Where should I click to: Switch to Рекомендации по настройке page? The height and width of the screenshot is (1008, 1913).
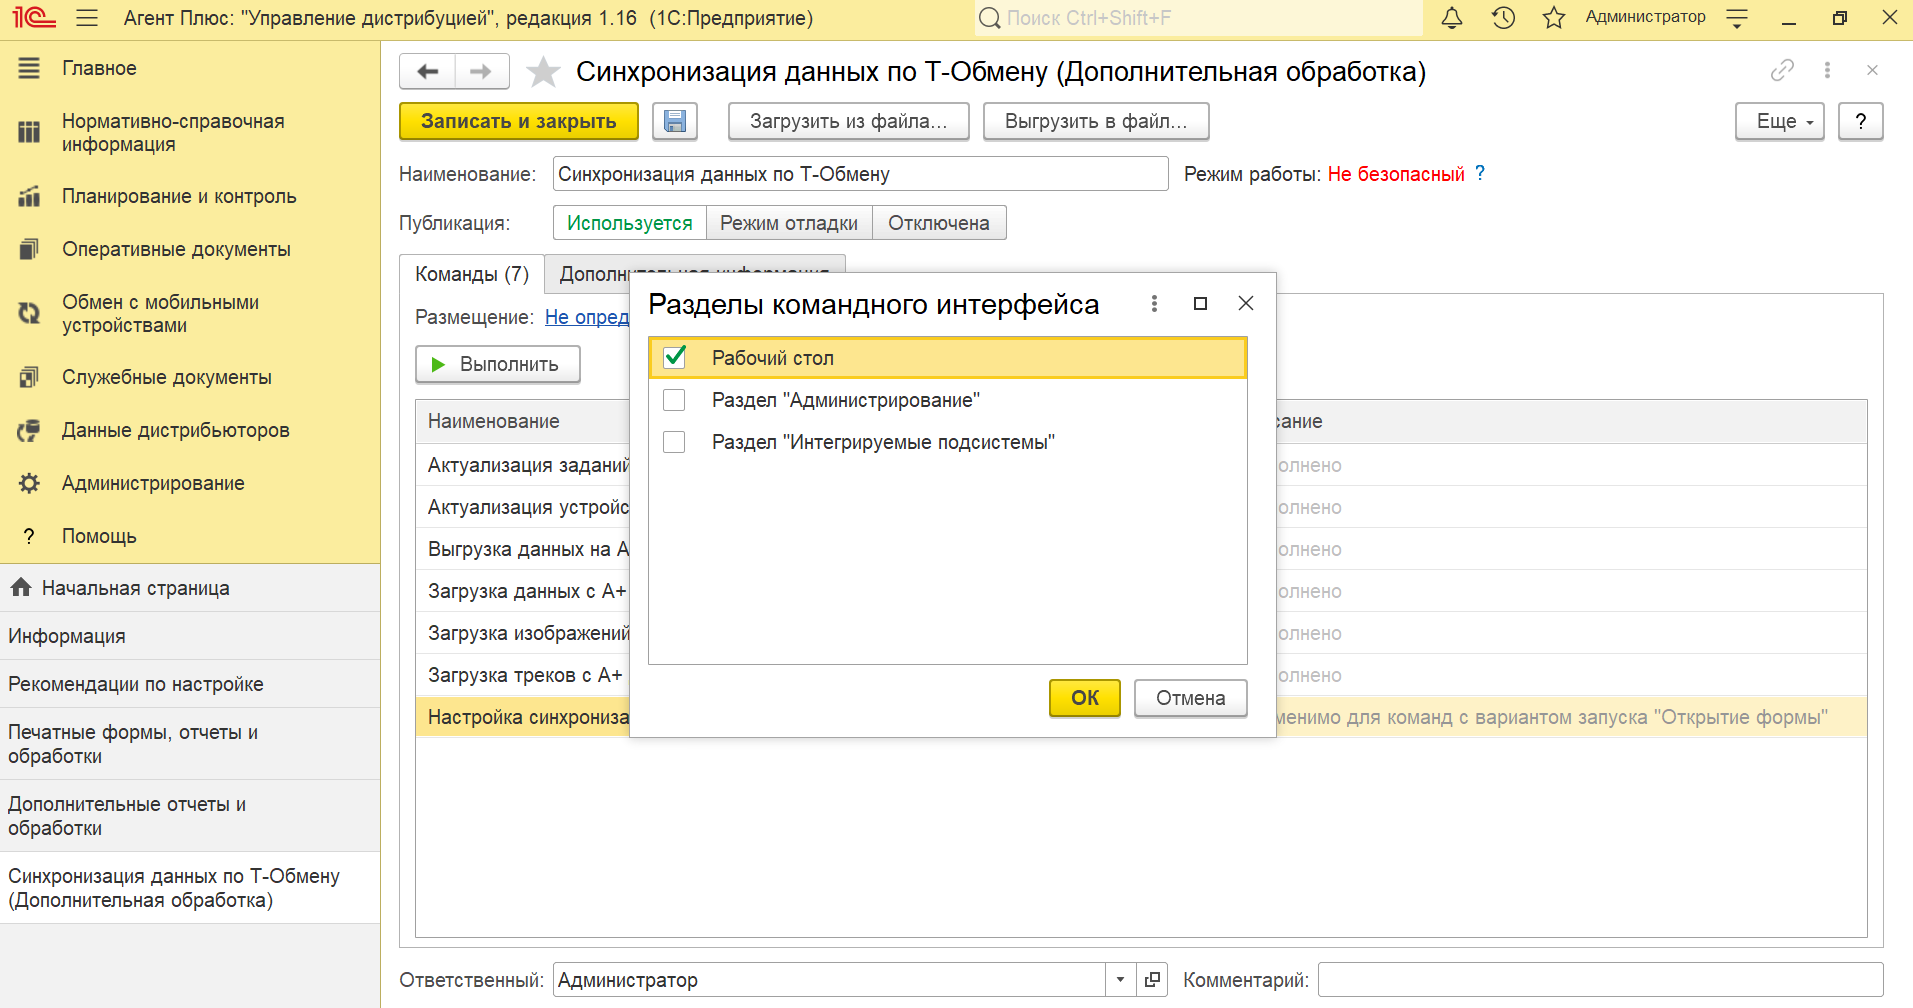(x=190, y=684)
